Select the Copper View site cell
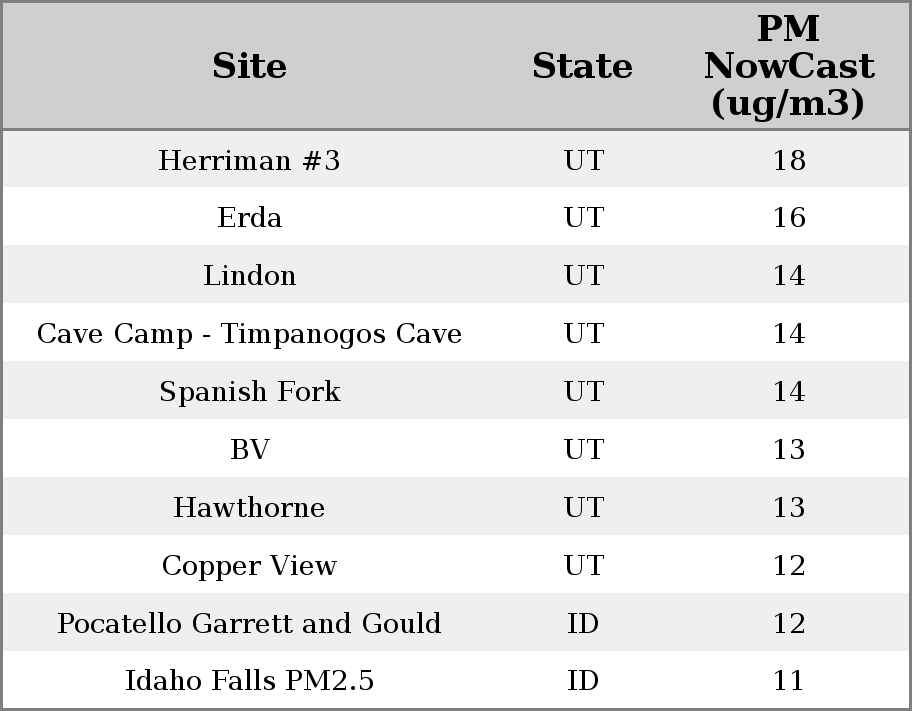 click(x=249, y=566)
